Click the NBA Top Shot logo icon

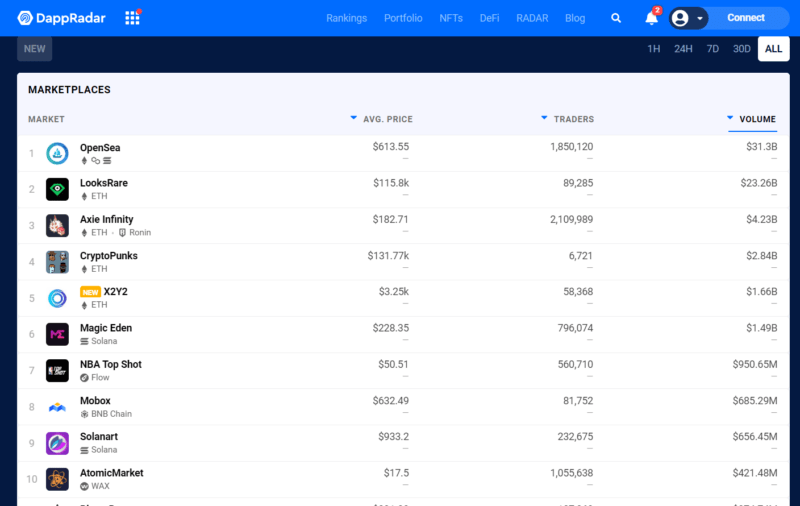tap(57, 370)
